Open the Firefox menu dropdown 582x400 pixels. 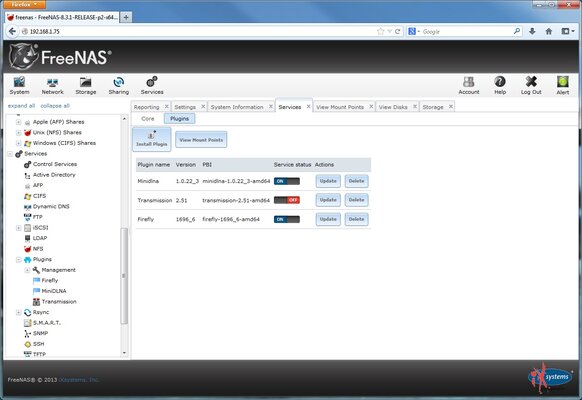coord(24,4)
